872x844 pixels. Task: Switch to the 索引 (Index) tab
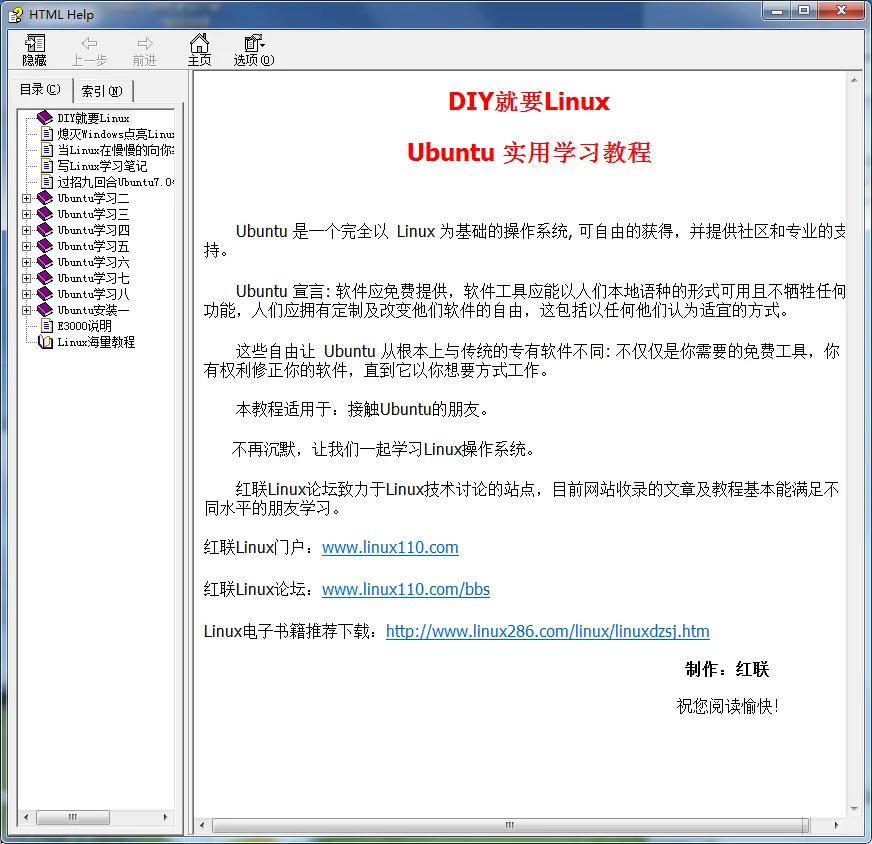click(102, 91)
